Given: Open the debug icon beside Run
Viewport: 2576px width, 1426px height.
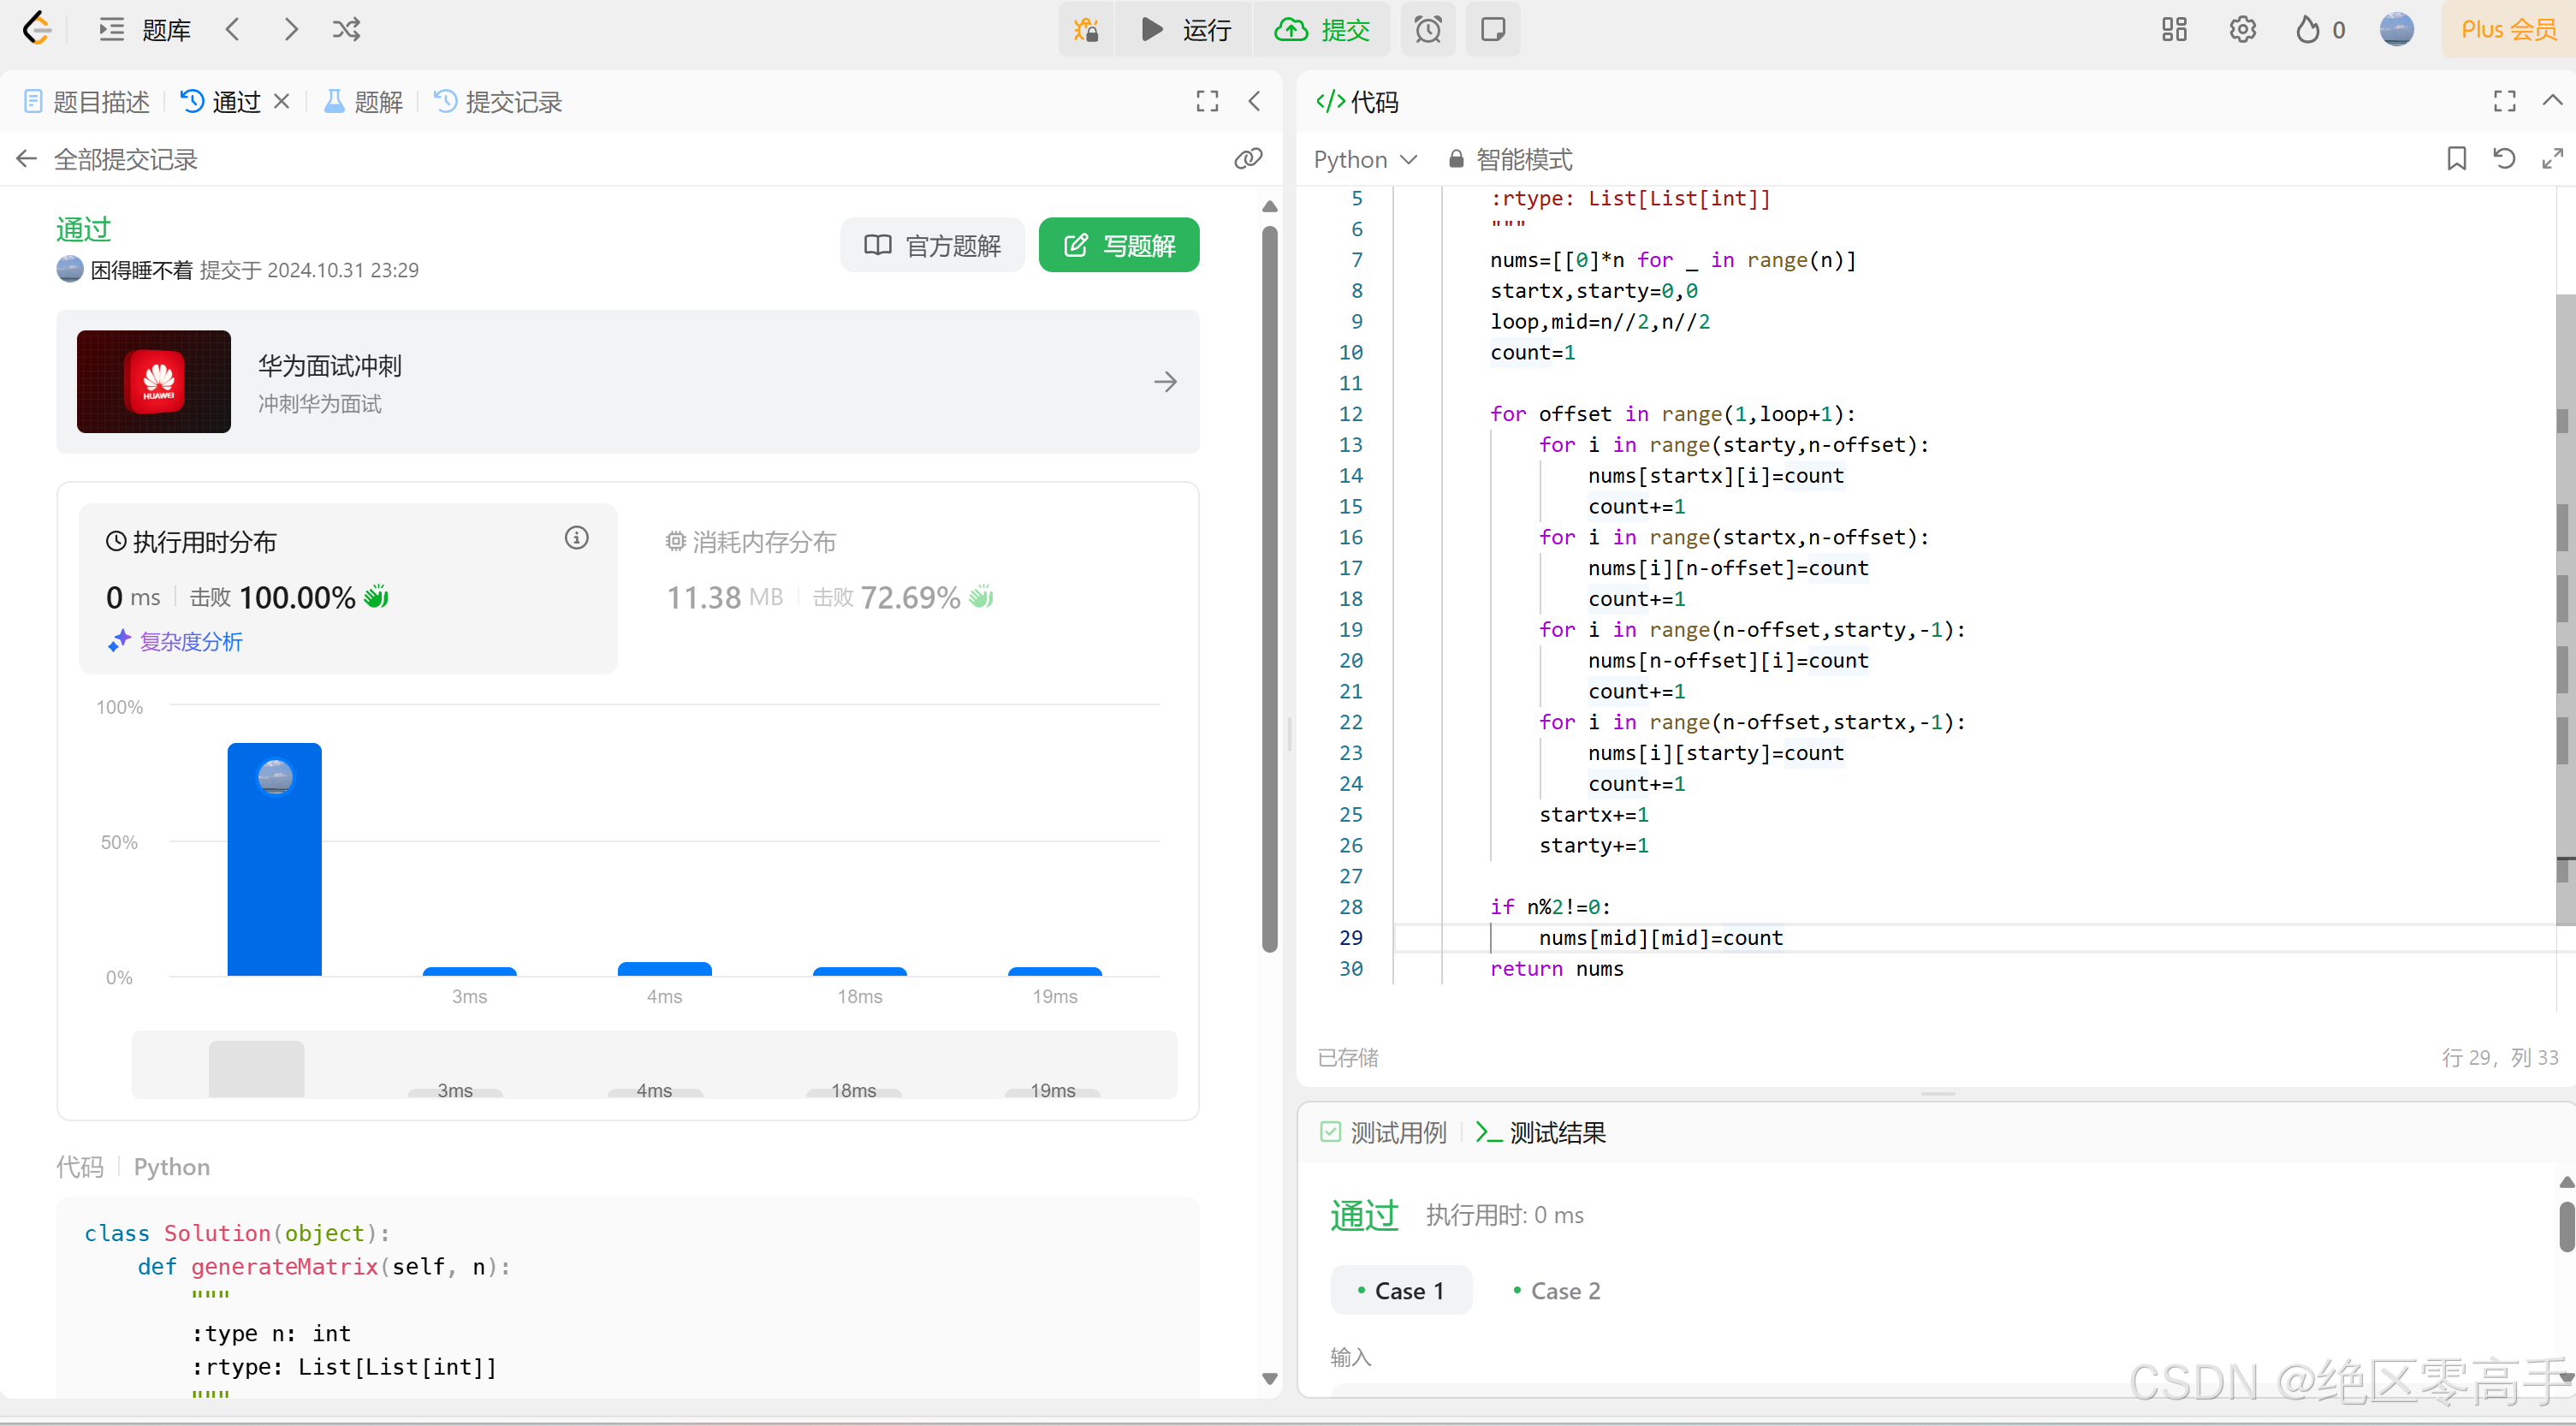Looking at the screenshot, I should pos(1086,29).
